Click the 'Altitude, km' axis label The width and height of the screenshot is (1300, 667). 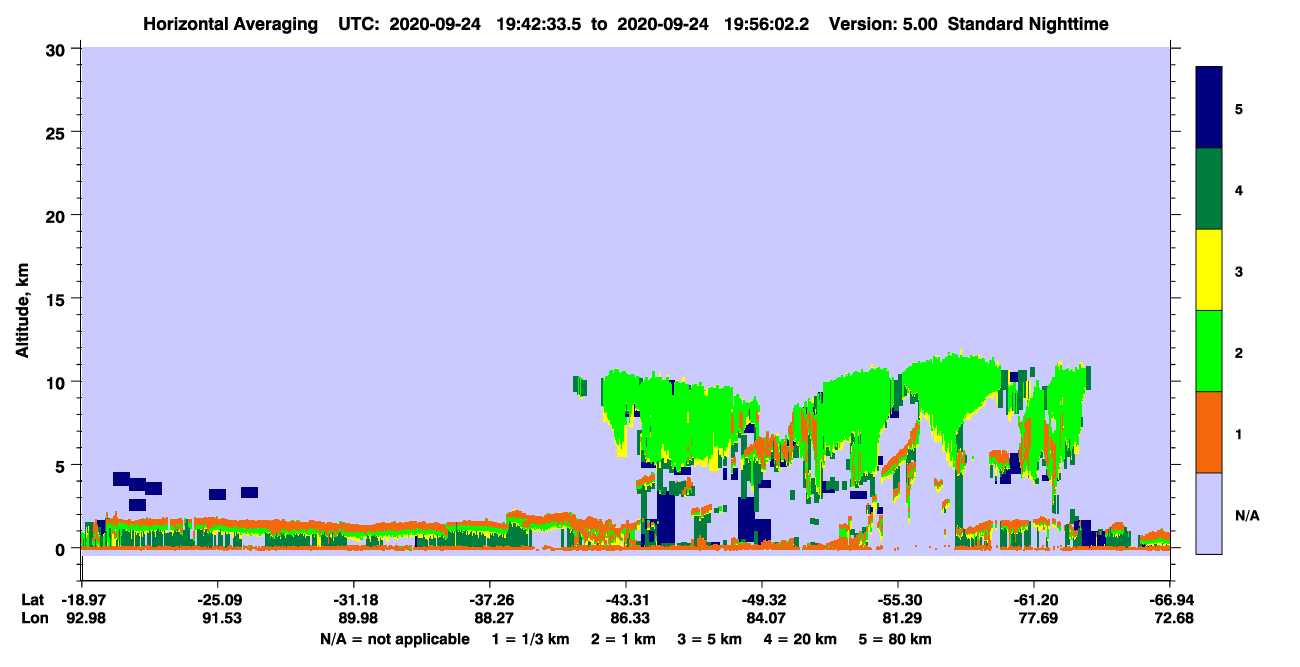coord(22,313)
